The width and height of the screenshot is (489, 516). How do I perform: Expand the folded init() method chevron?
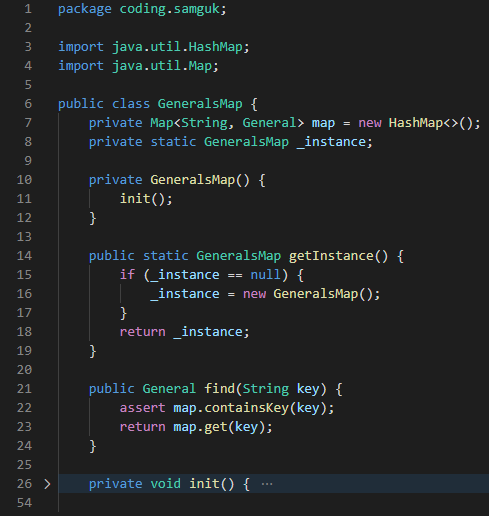47,484
